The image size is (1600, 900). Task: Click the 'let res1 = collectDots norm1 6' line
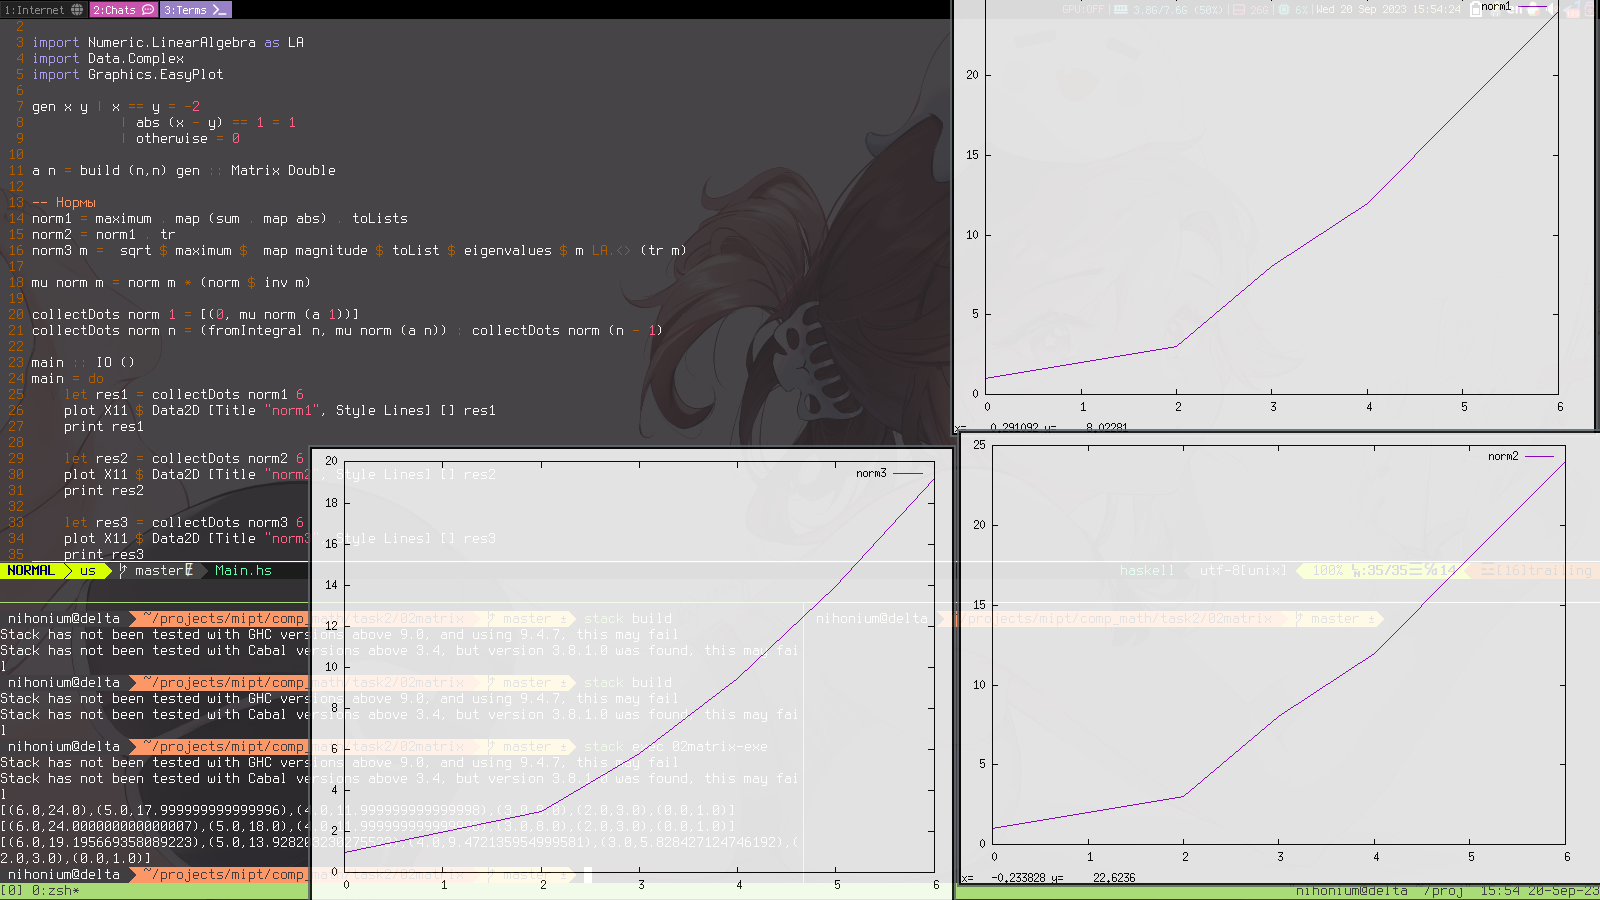tap(184, 395)
